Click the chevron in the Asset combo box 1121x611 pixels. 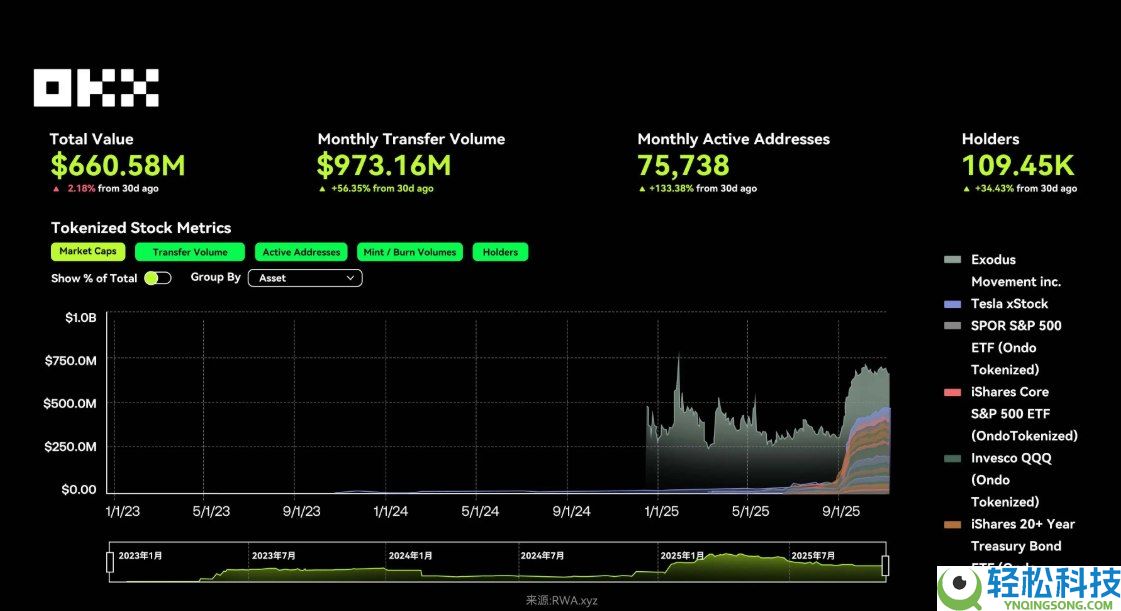[350, 278]
